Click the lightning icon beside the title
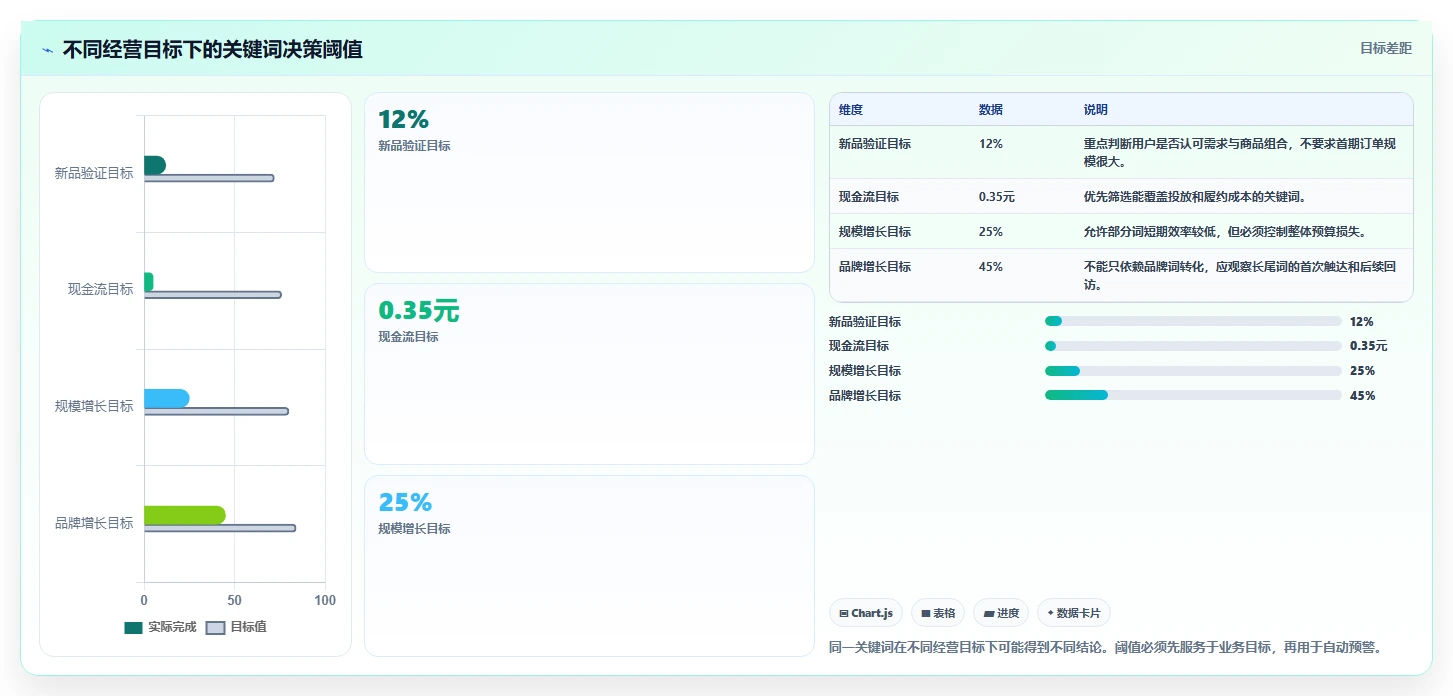This screenshot has height=696, width=1453. (48, 50)
